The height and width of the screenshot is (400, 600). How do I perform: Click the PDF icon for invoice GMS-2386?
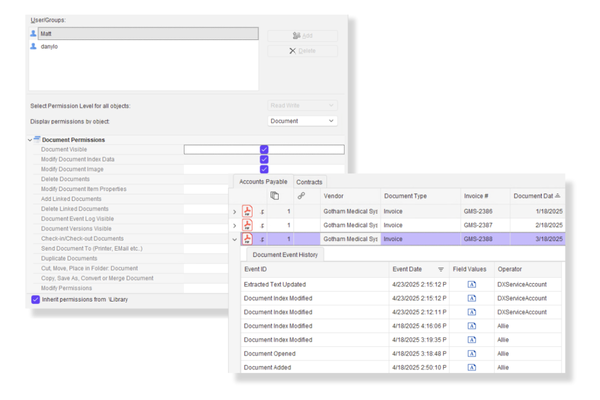[247, 211]
